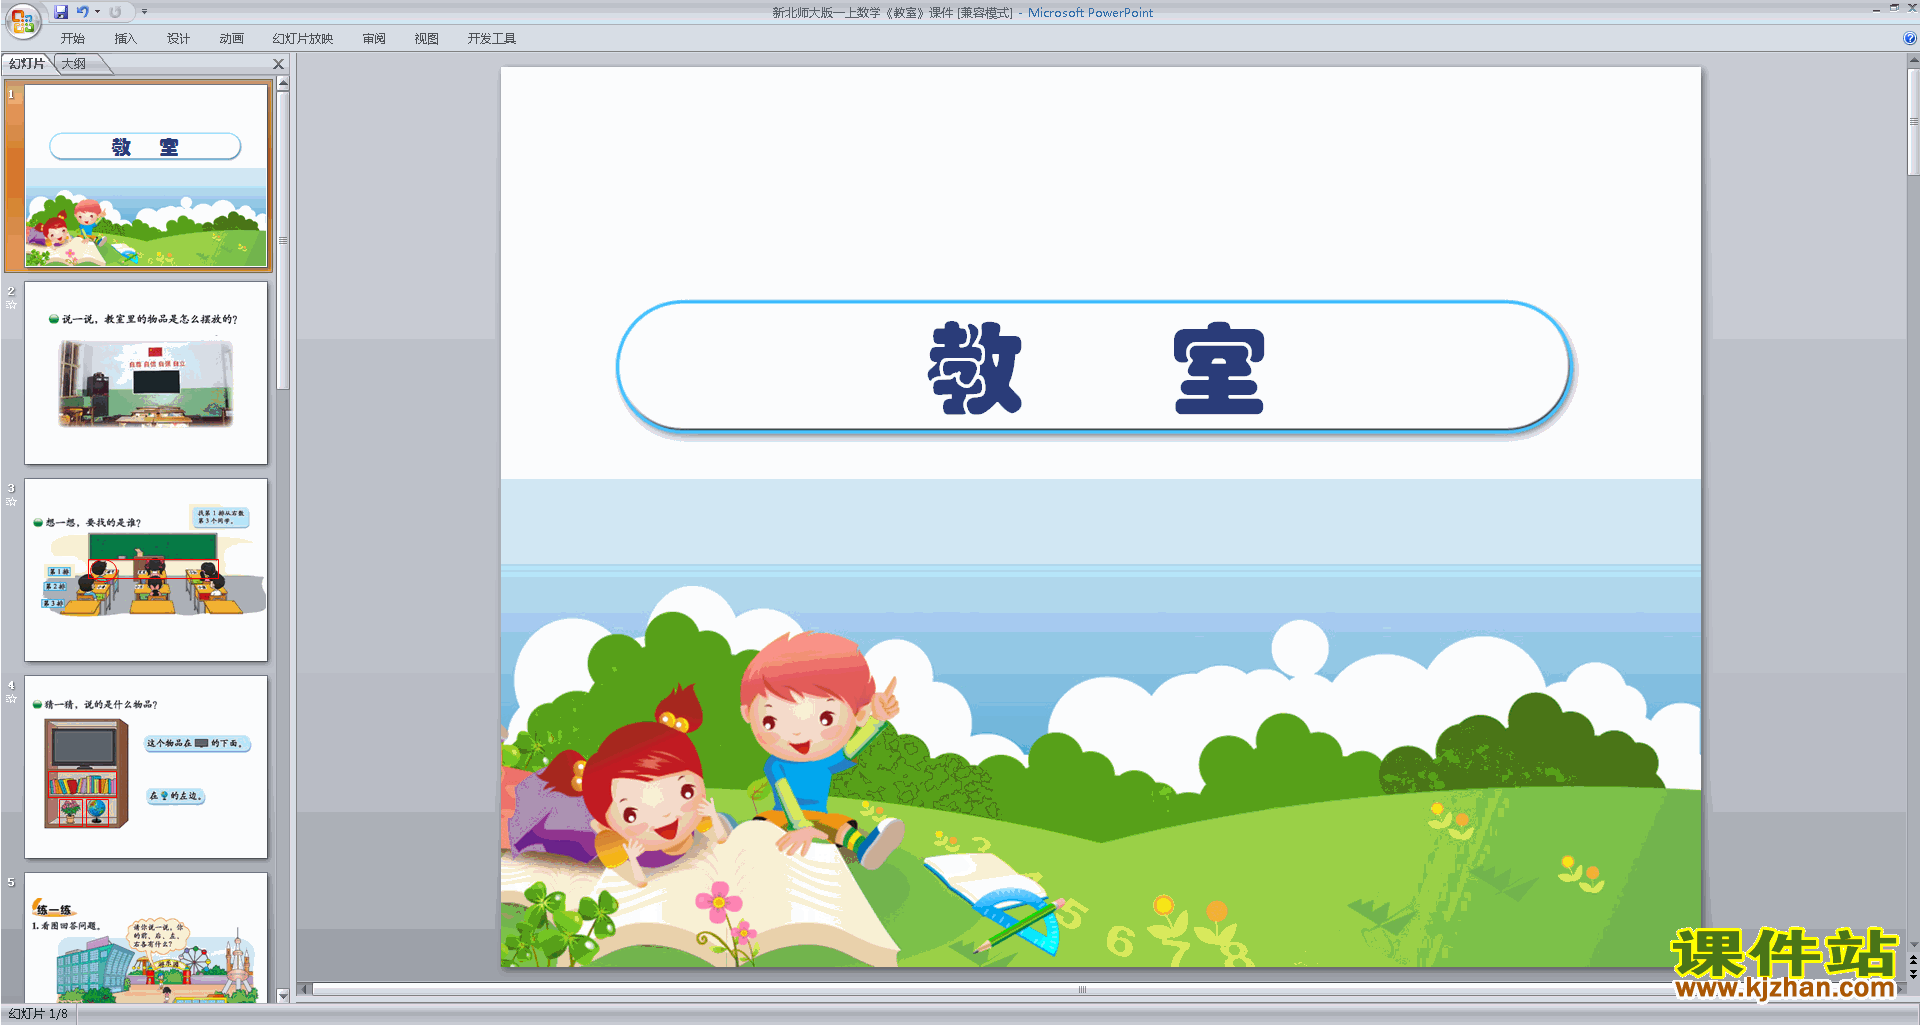Open the 视图 ribbon tab
Viewport: 1920px width, 1025px height.
pyautogui.click(x=427, y=39)
